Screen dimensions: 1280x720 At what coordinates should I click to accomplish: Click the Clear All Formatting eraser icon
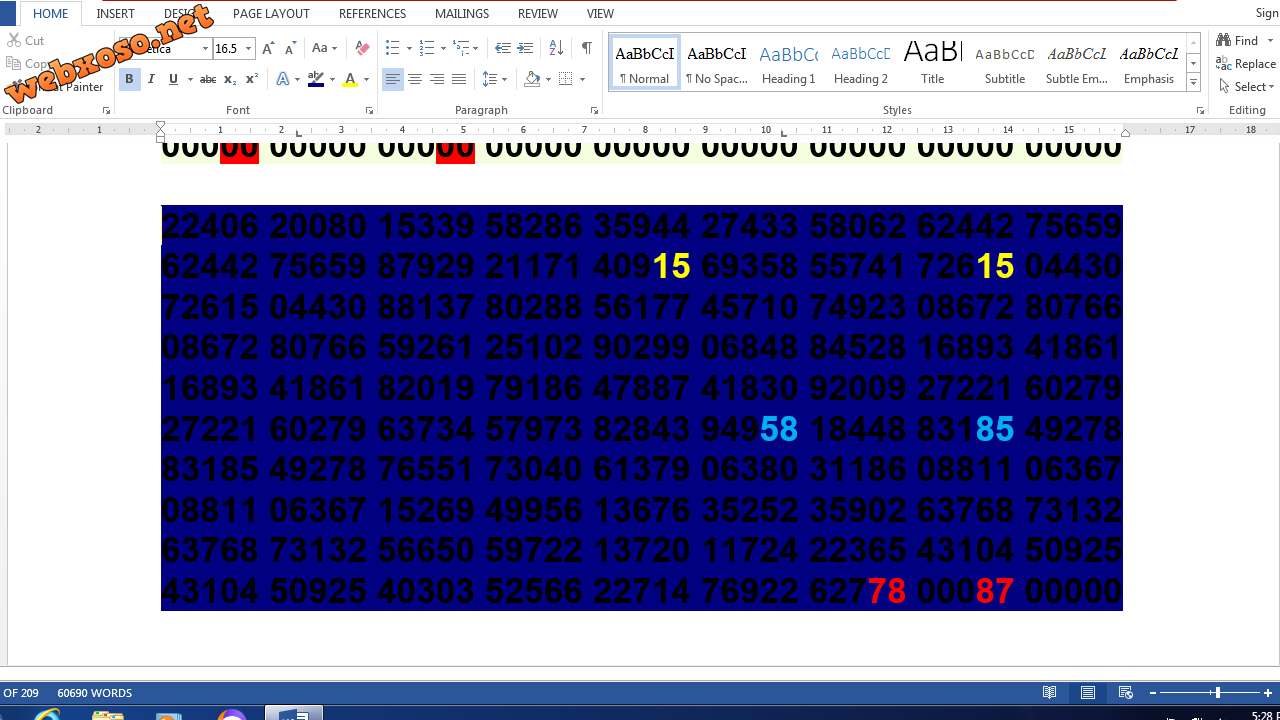362,48
